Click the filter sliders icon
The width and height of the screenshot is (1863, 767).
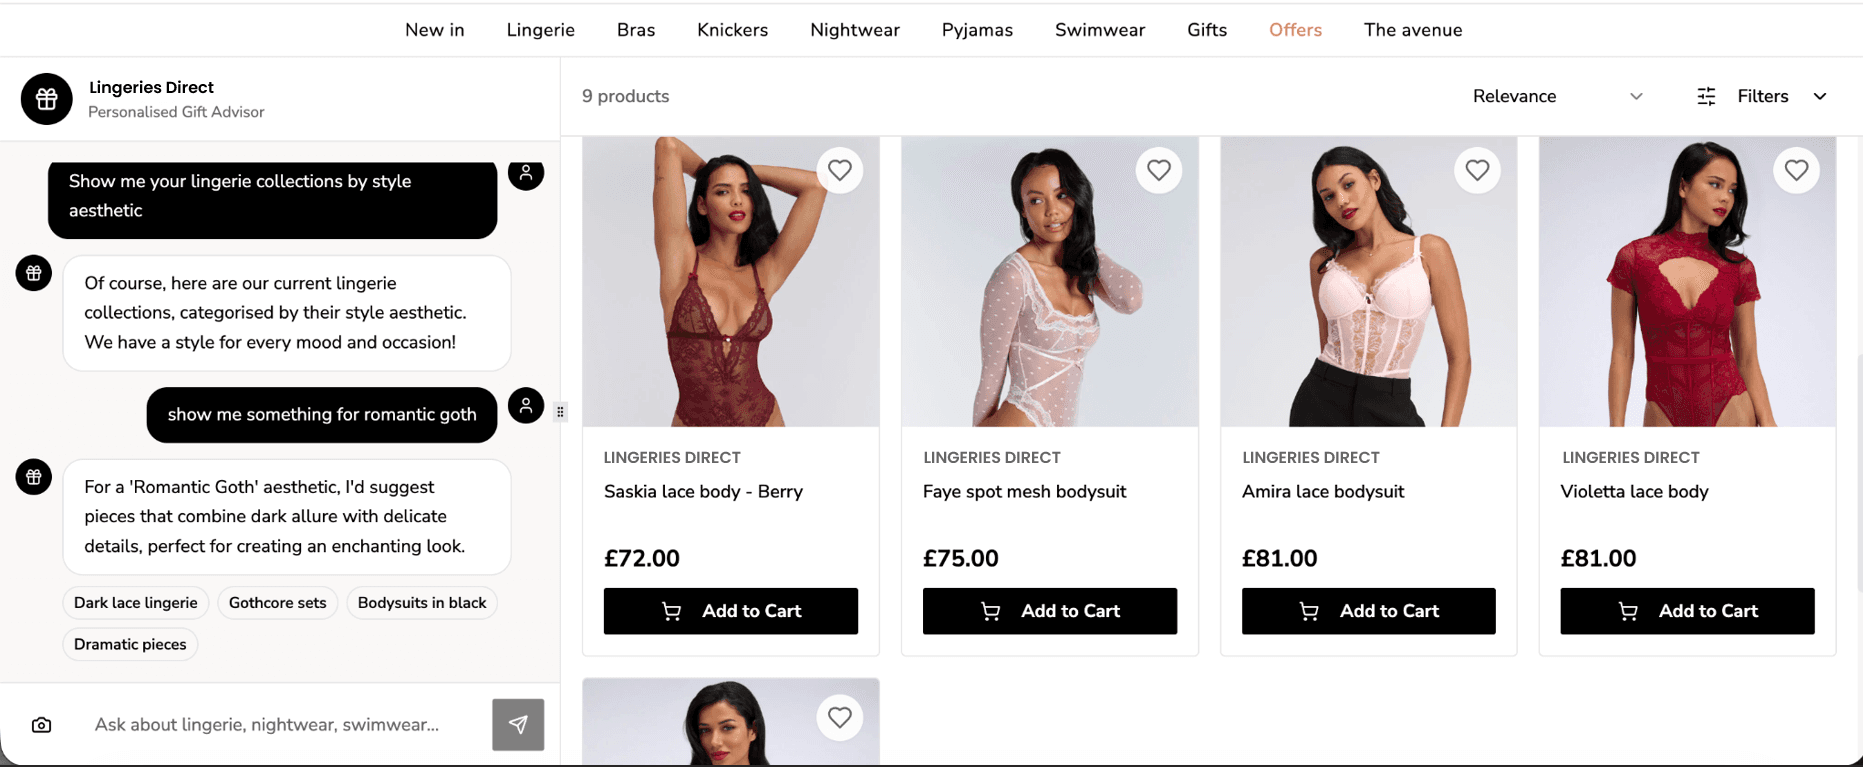click(x=1706, y=96)
